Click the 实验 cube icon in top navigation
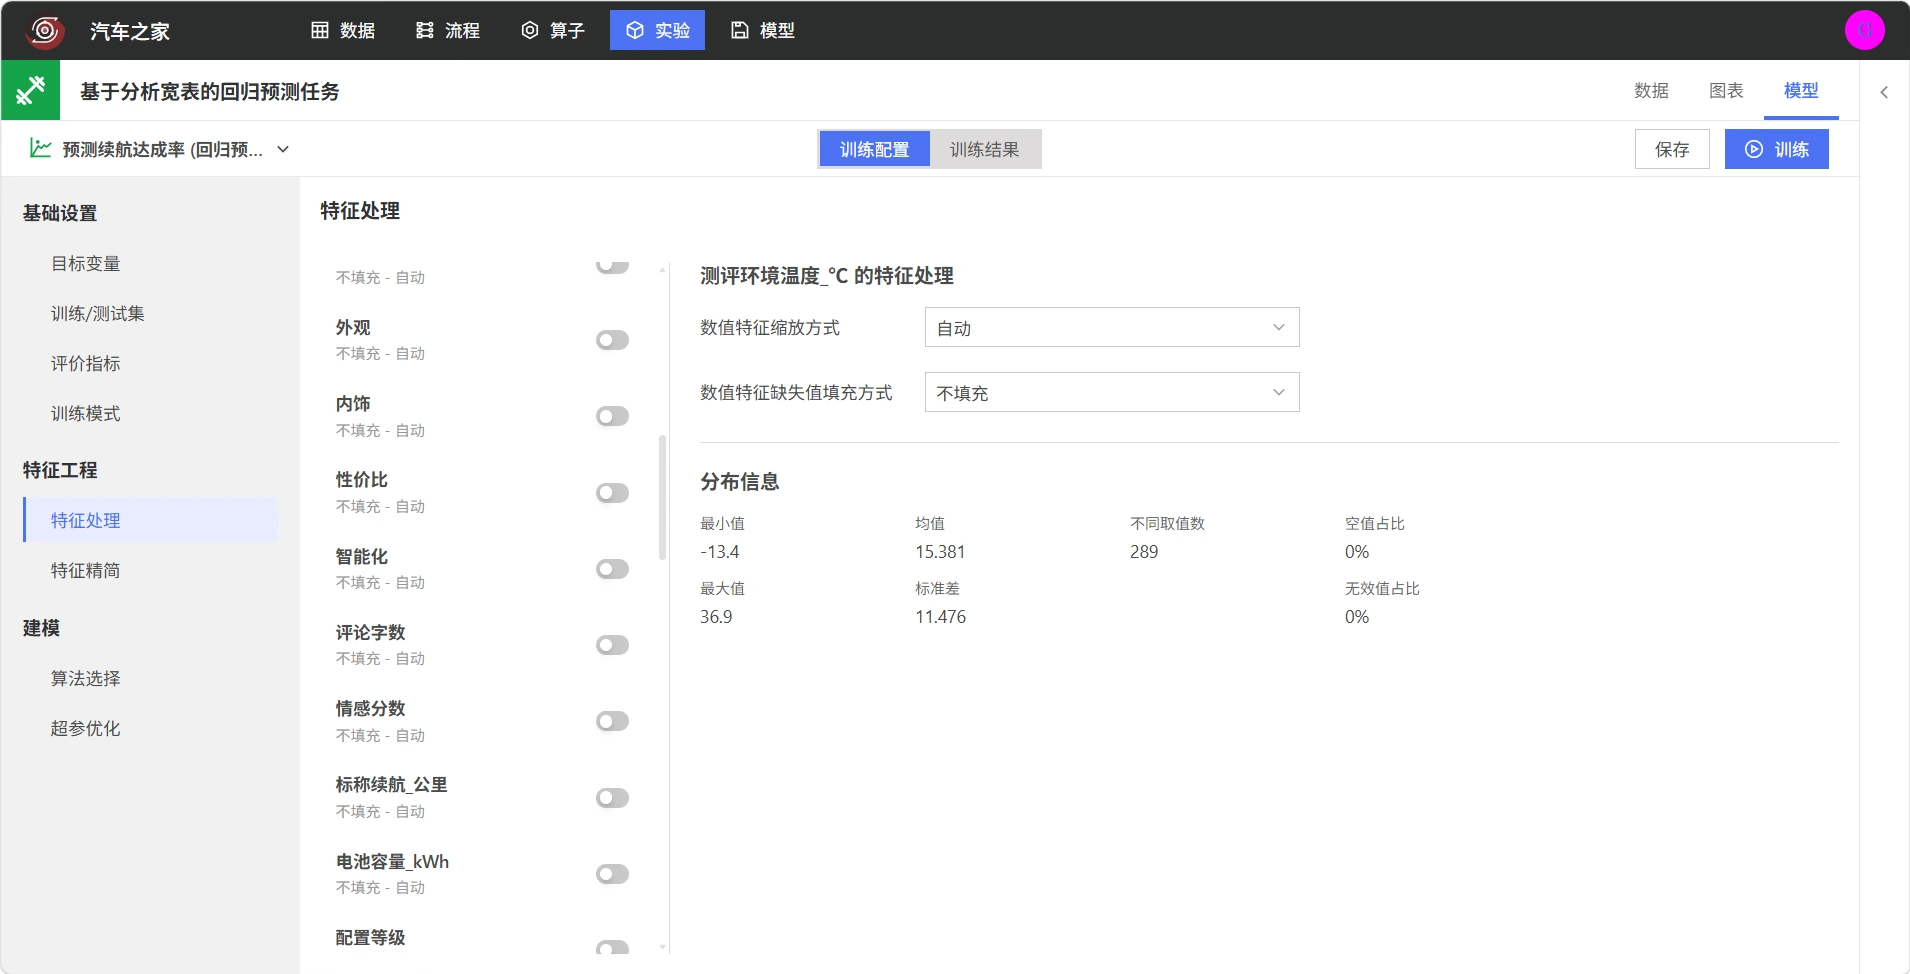 635,30
